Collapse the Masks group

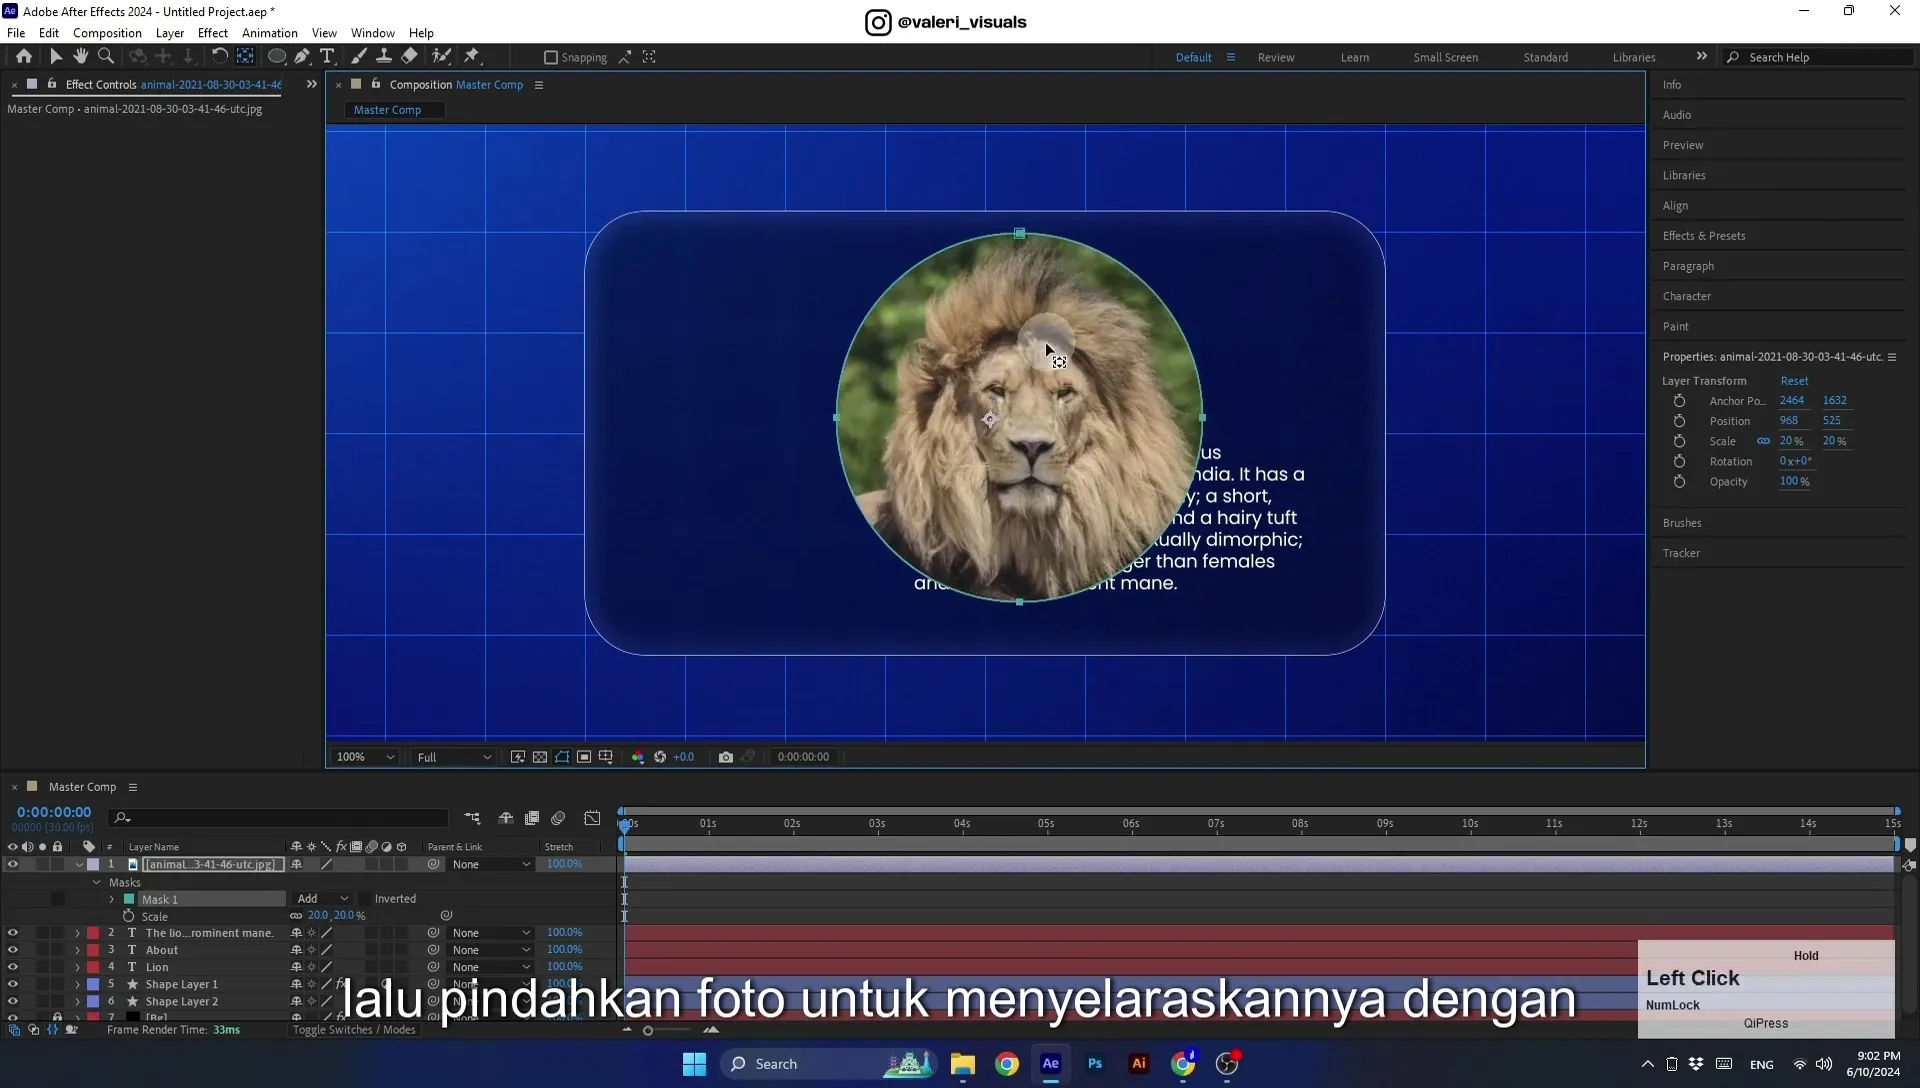(97, 882)
